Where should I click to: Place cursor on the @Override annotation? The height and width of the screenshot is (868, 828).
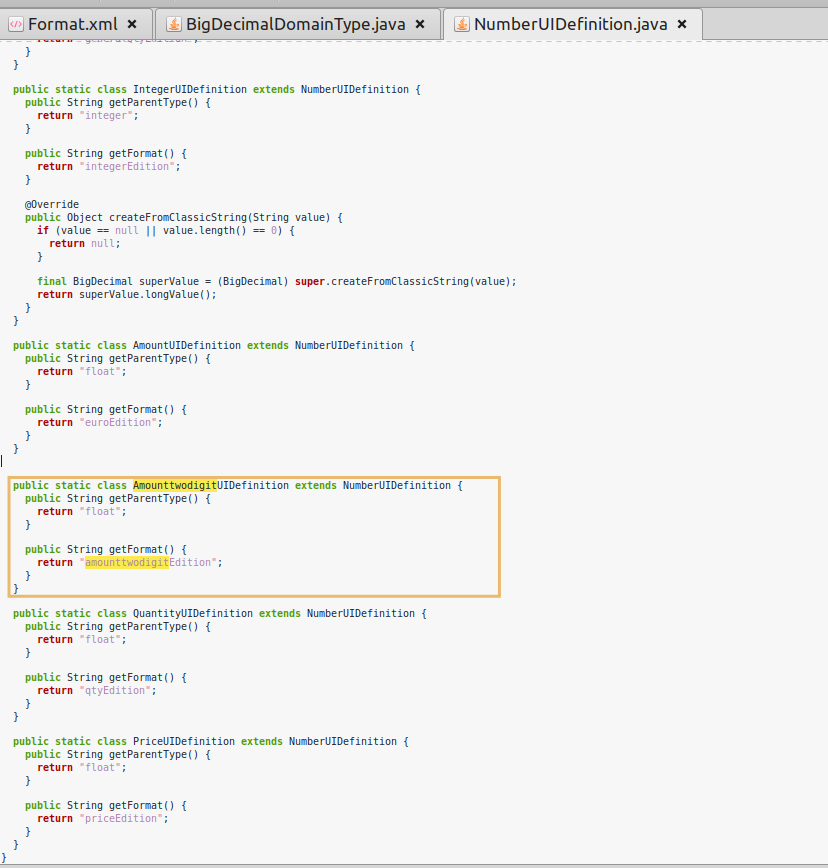(52, 204)
